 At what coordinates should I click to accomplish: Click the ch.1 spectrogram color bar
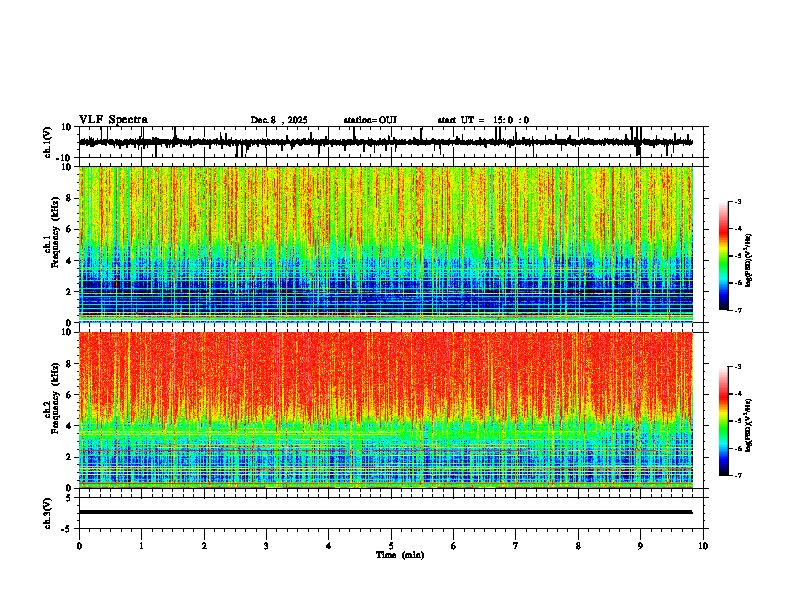(724, 256)
